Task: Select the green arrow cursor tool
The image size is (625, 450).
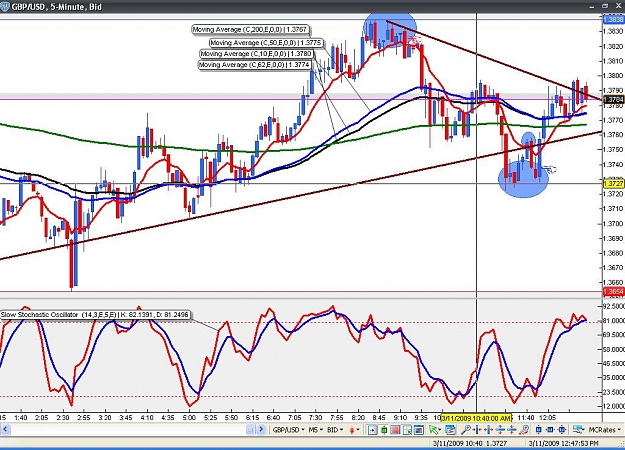Action: tap(433, 430)
